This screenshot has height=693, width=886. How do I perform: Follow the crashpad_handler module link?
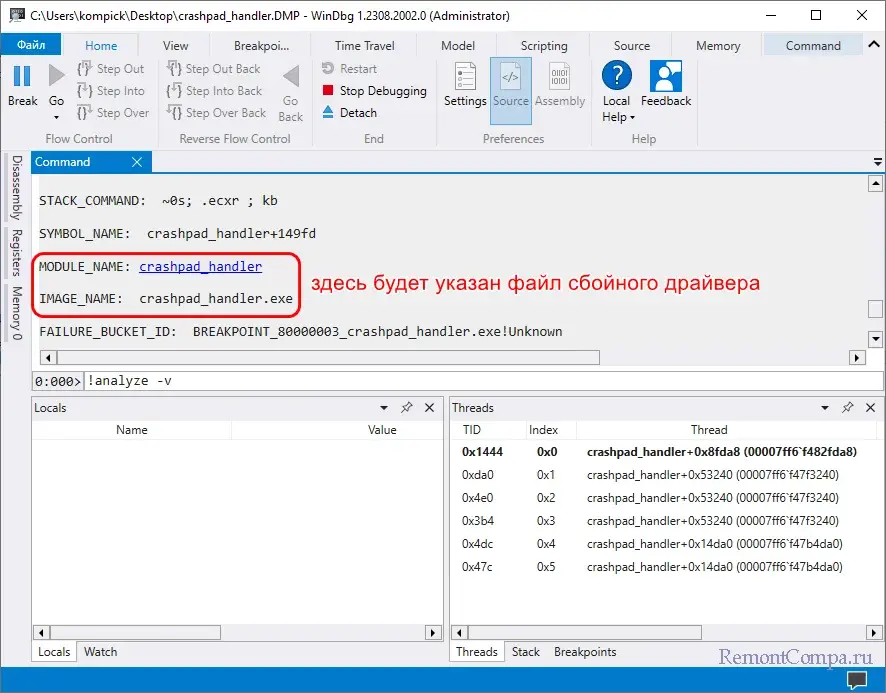(x=201, y=266)
